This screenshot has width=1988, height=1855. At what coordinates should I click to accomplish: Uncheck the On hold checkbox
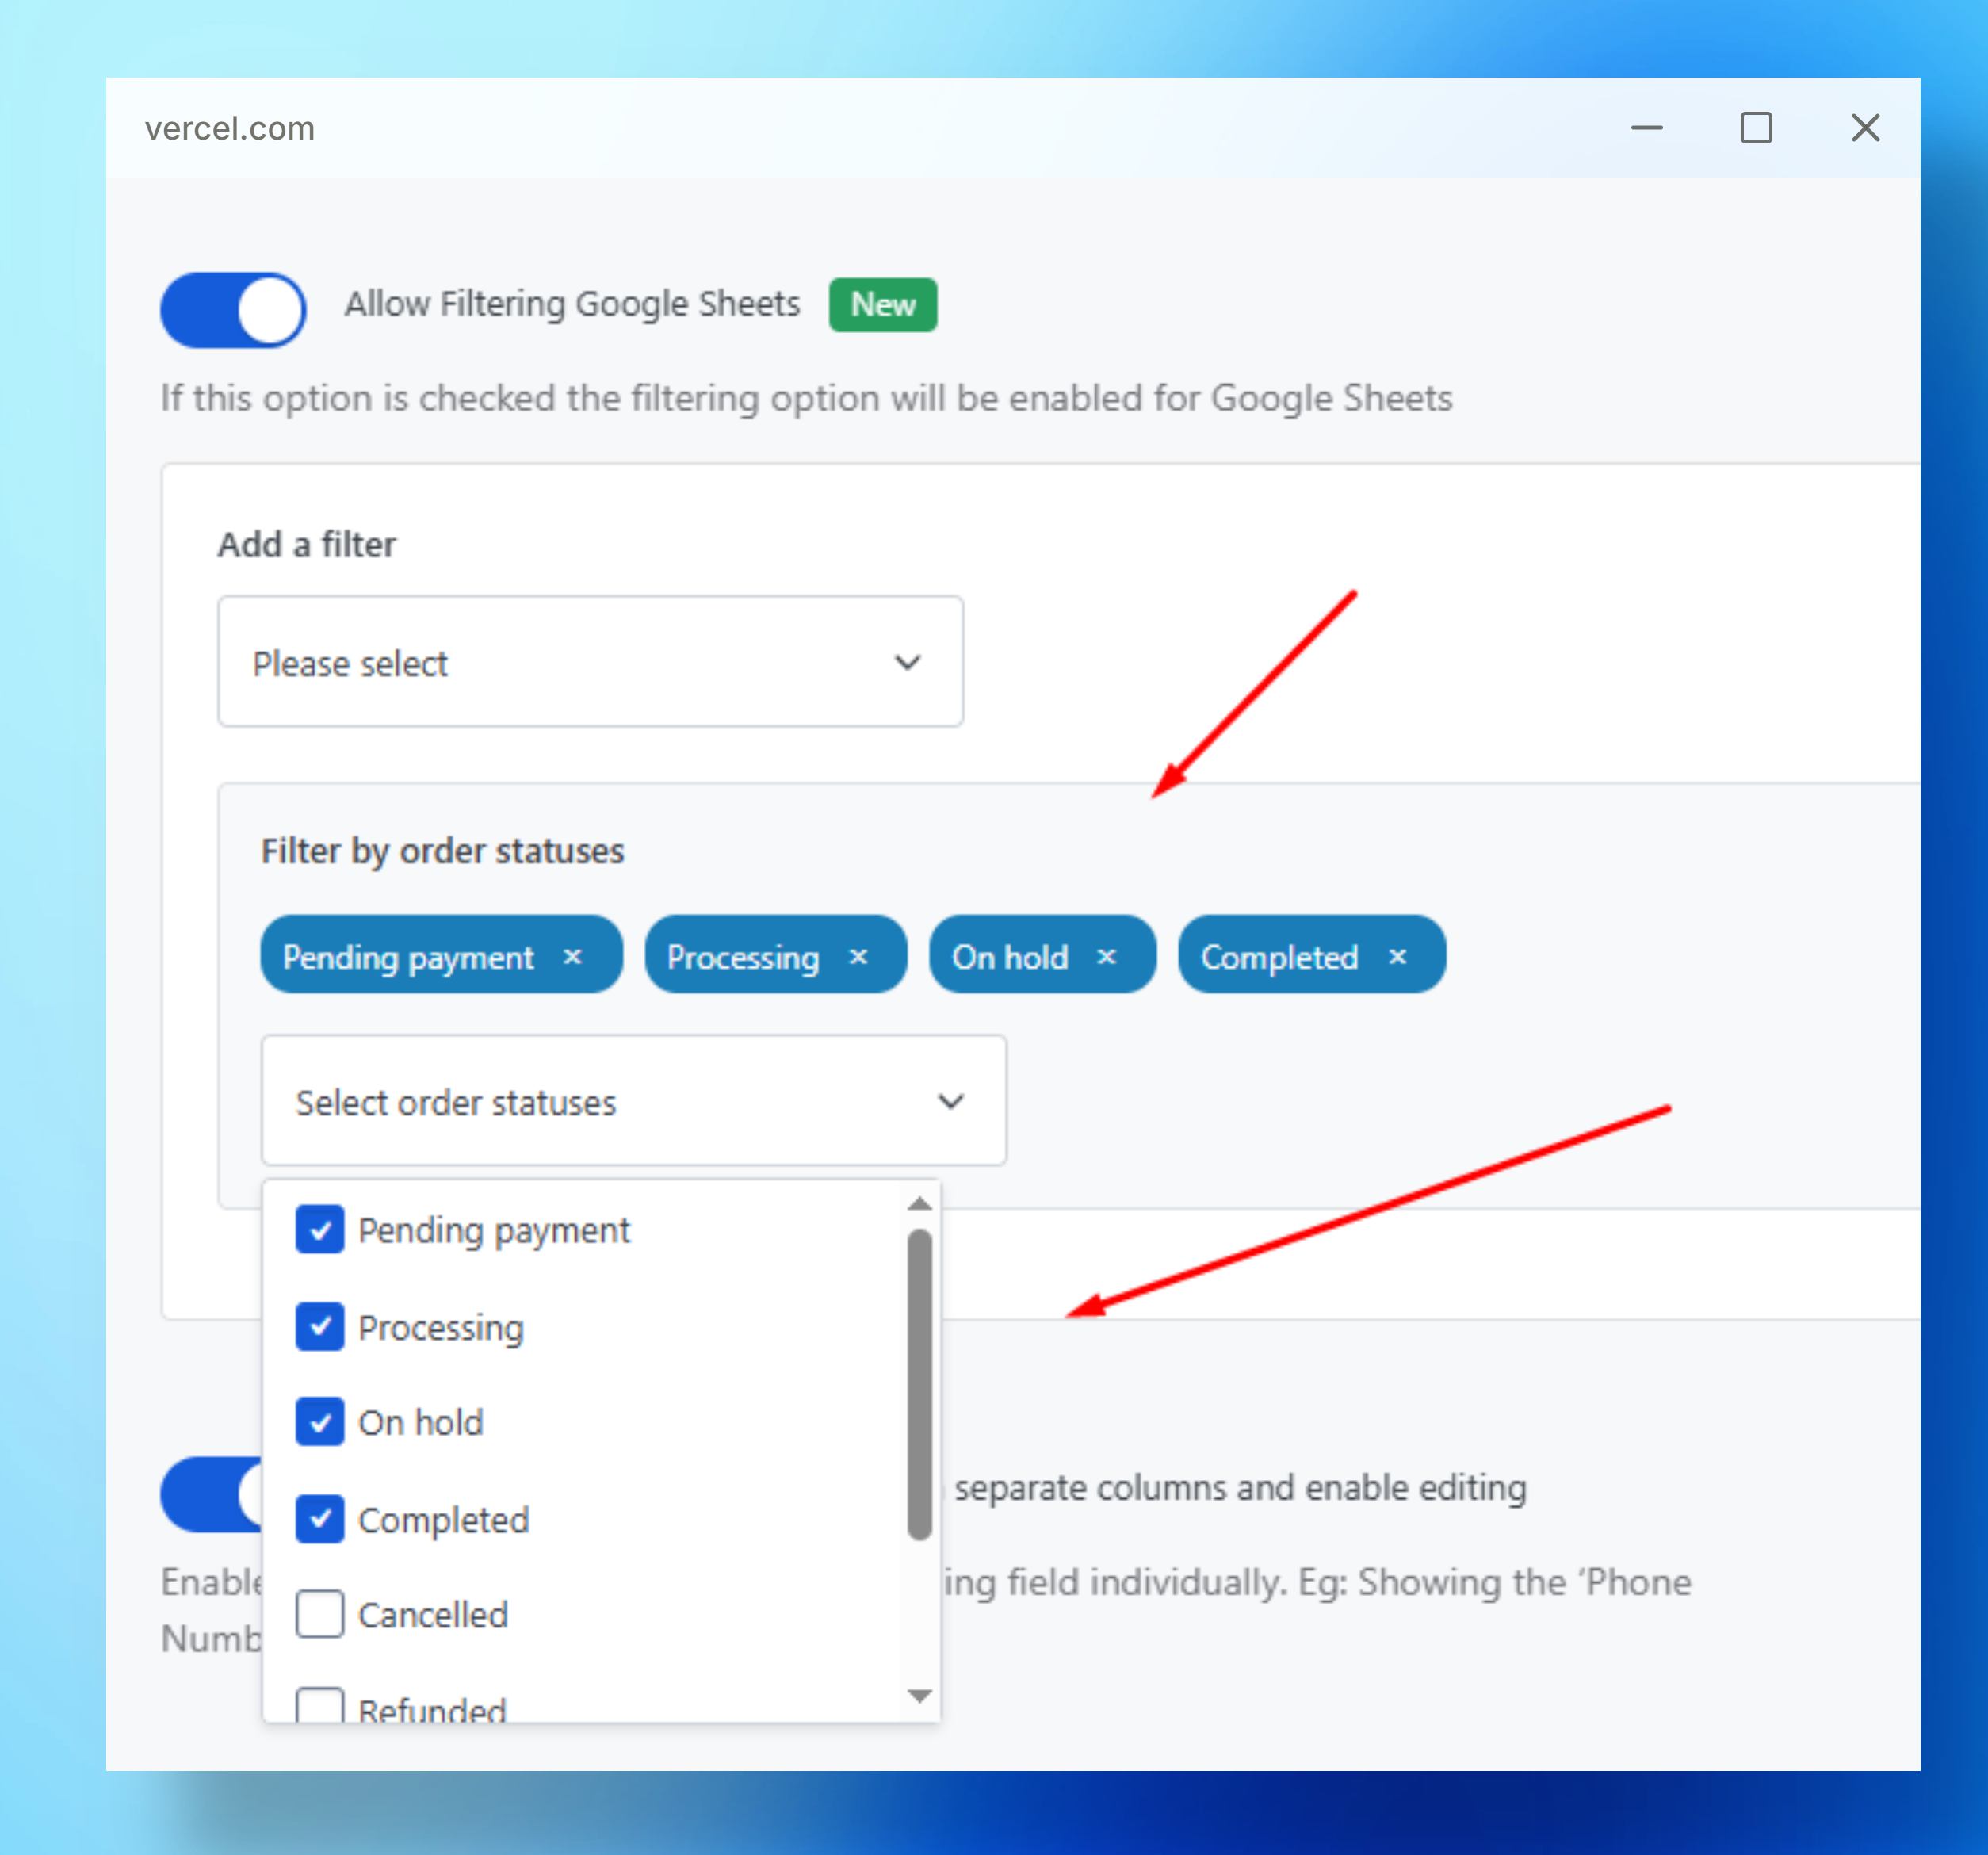320,1423
